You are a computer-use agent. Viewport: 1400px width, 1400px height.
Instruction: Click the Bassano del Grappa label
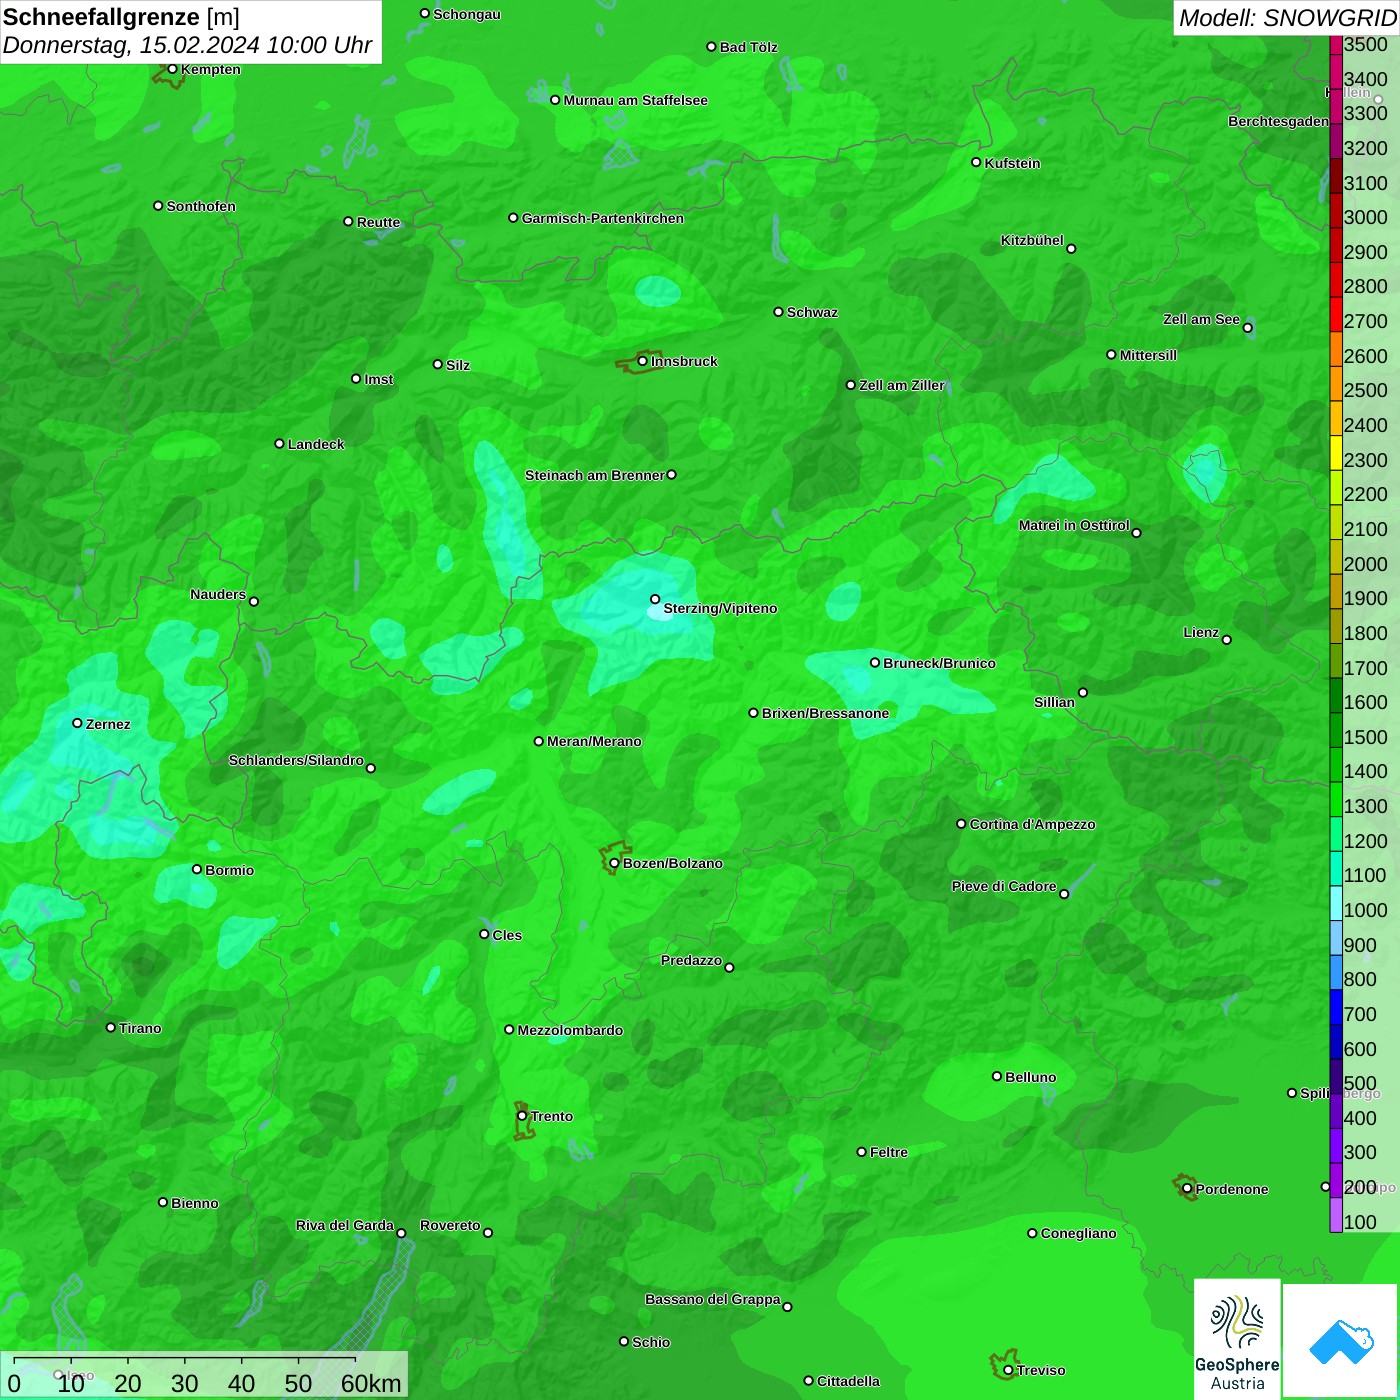click(x=712, y=1299)
